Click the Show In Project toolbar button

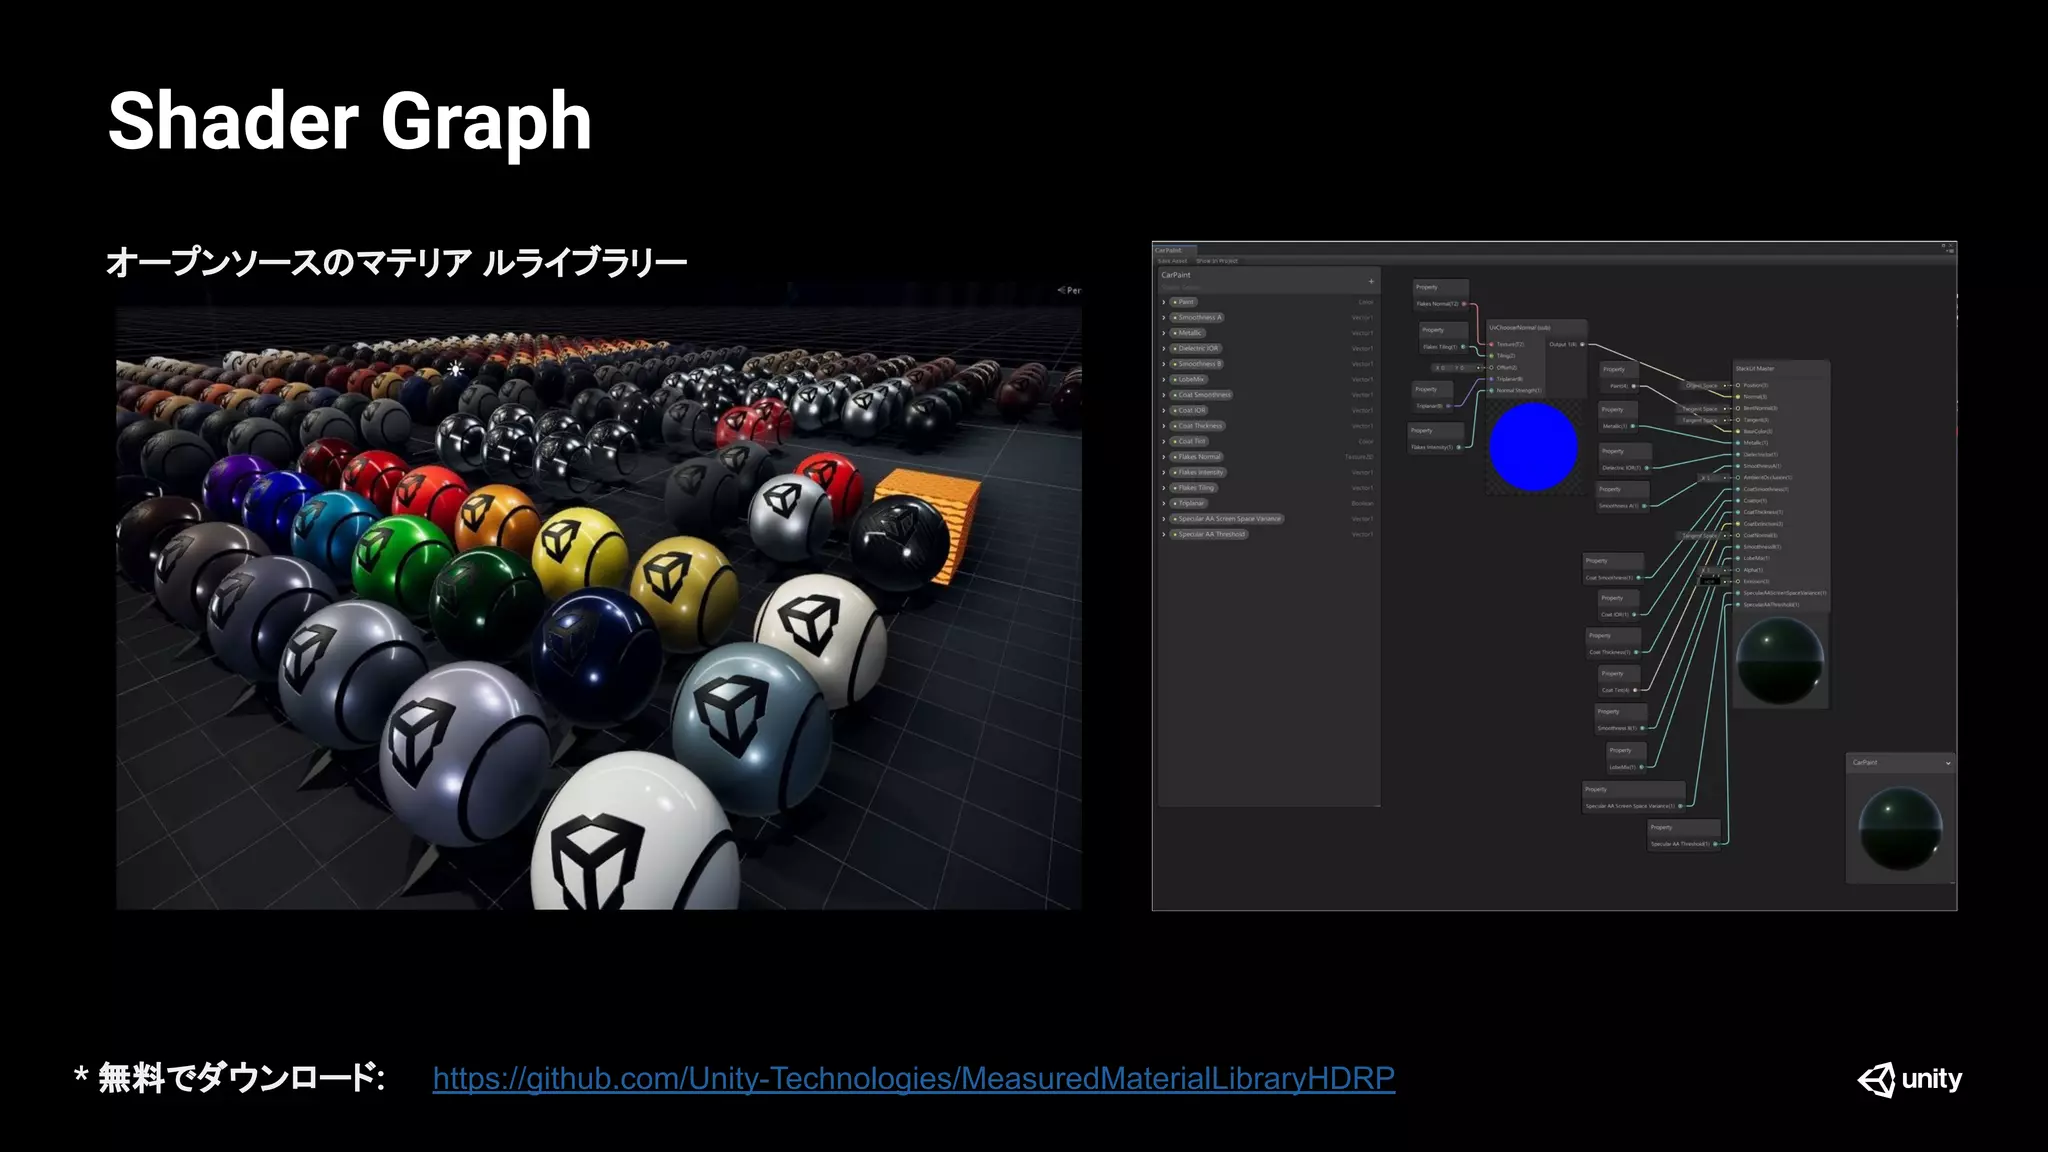pos(1217,261)
